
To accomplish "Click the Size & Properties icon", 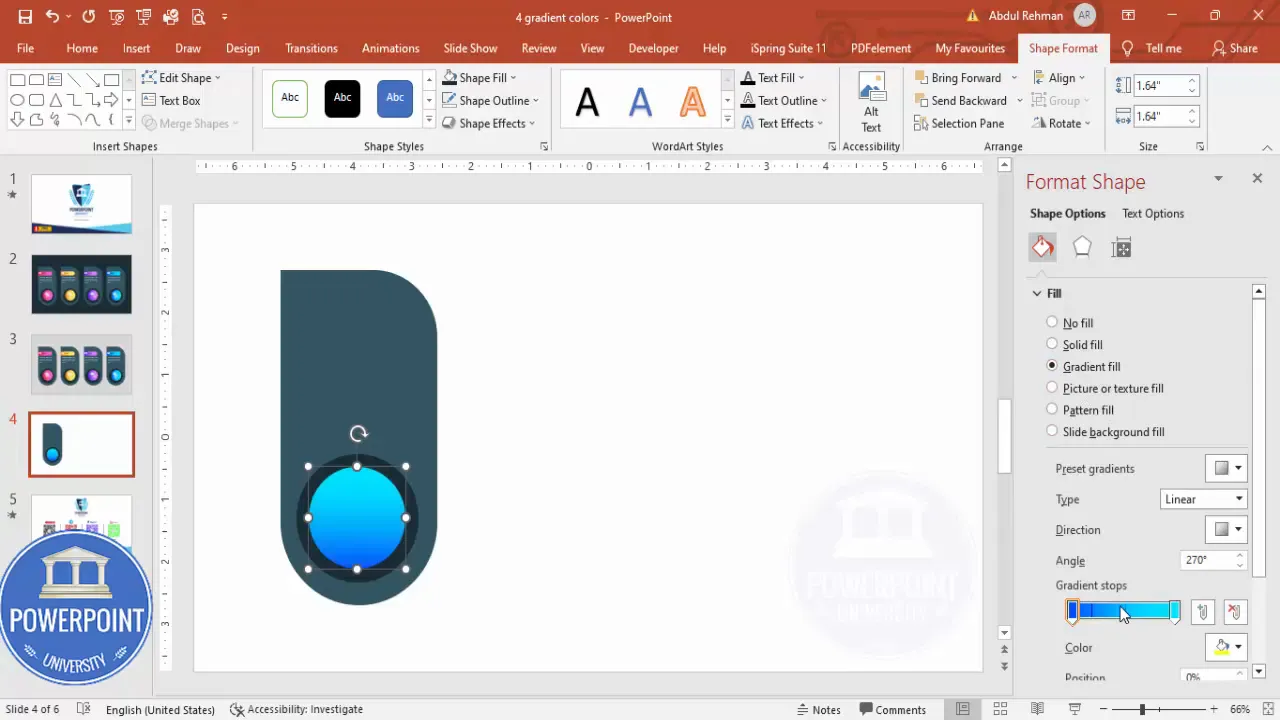I will point(1121,247).
